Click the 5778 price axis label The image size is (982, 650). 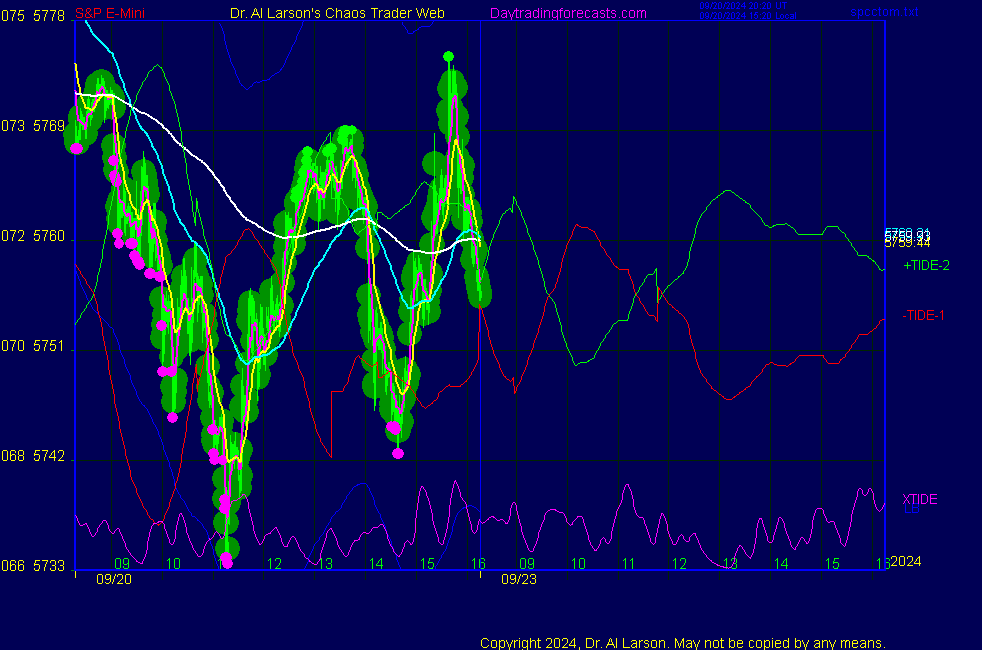tap(47, 16)
